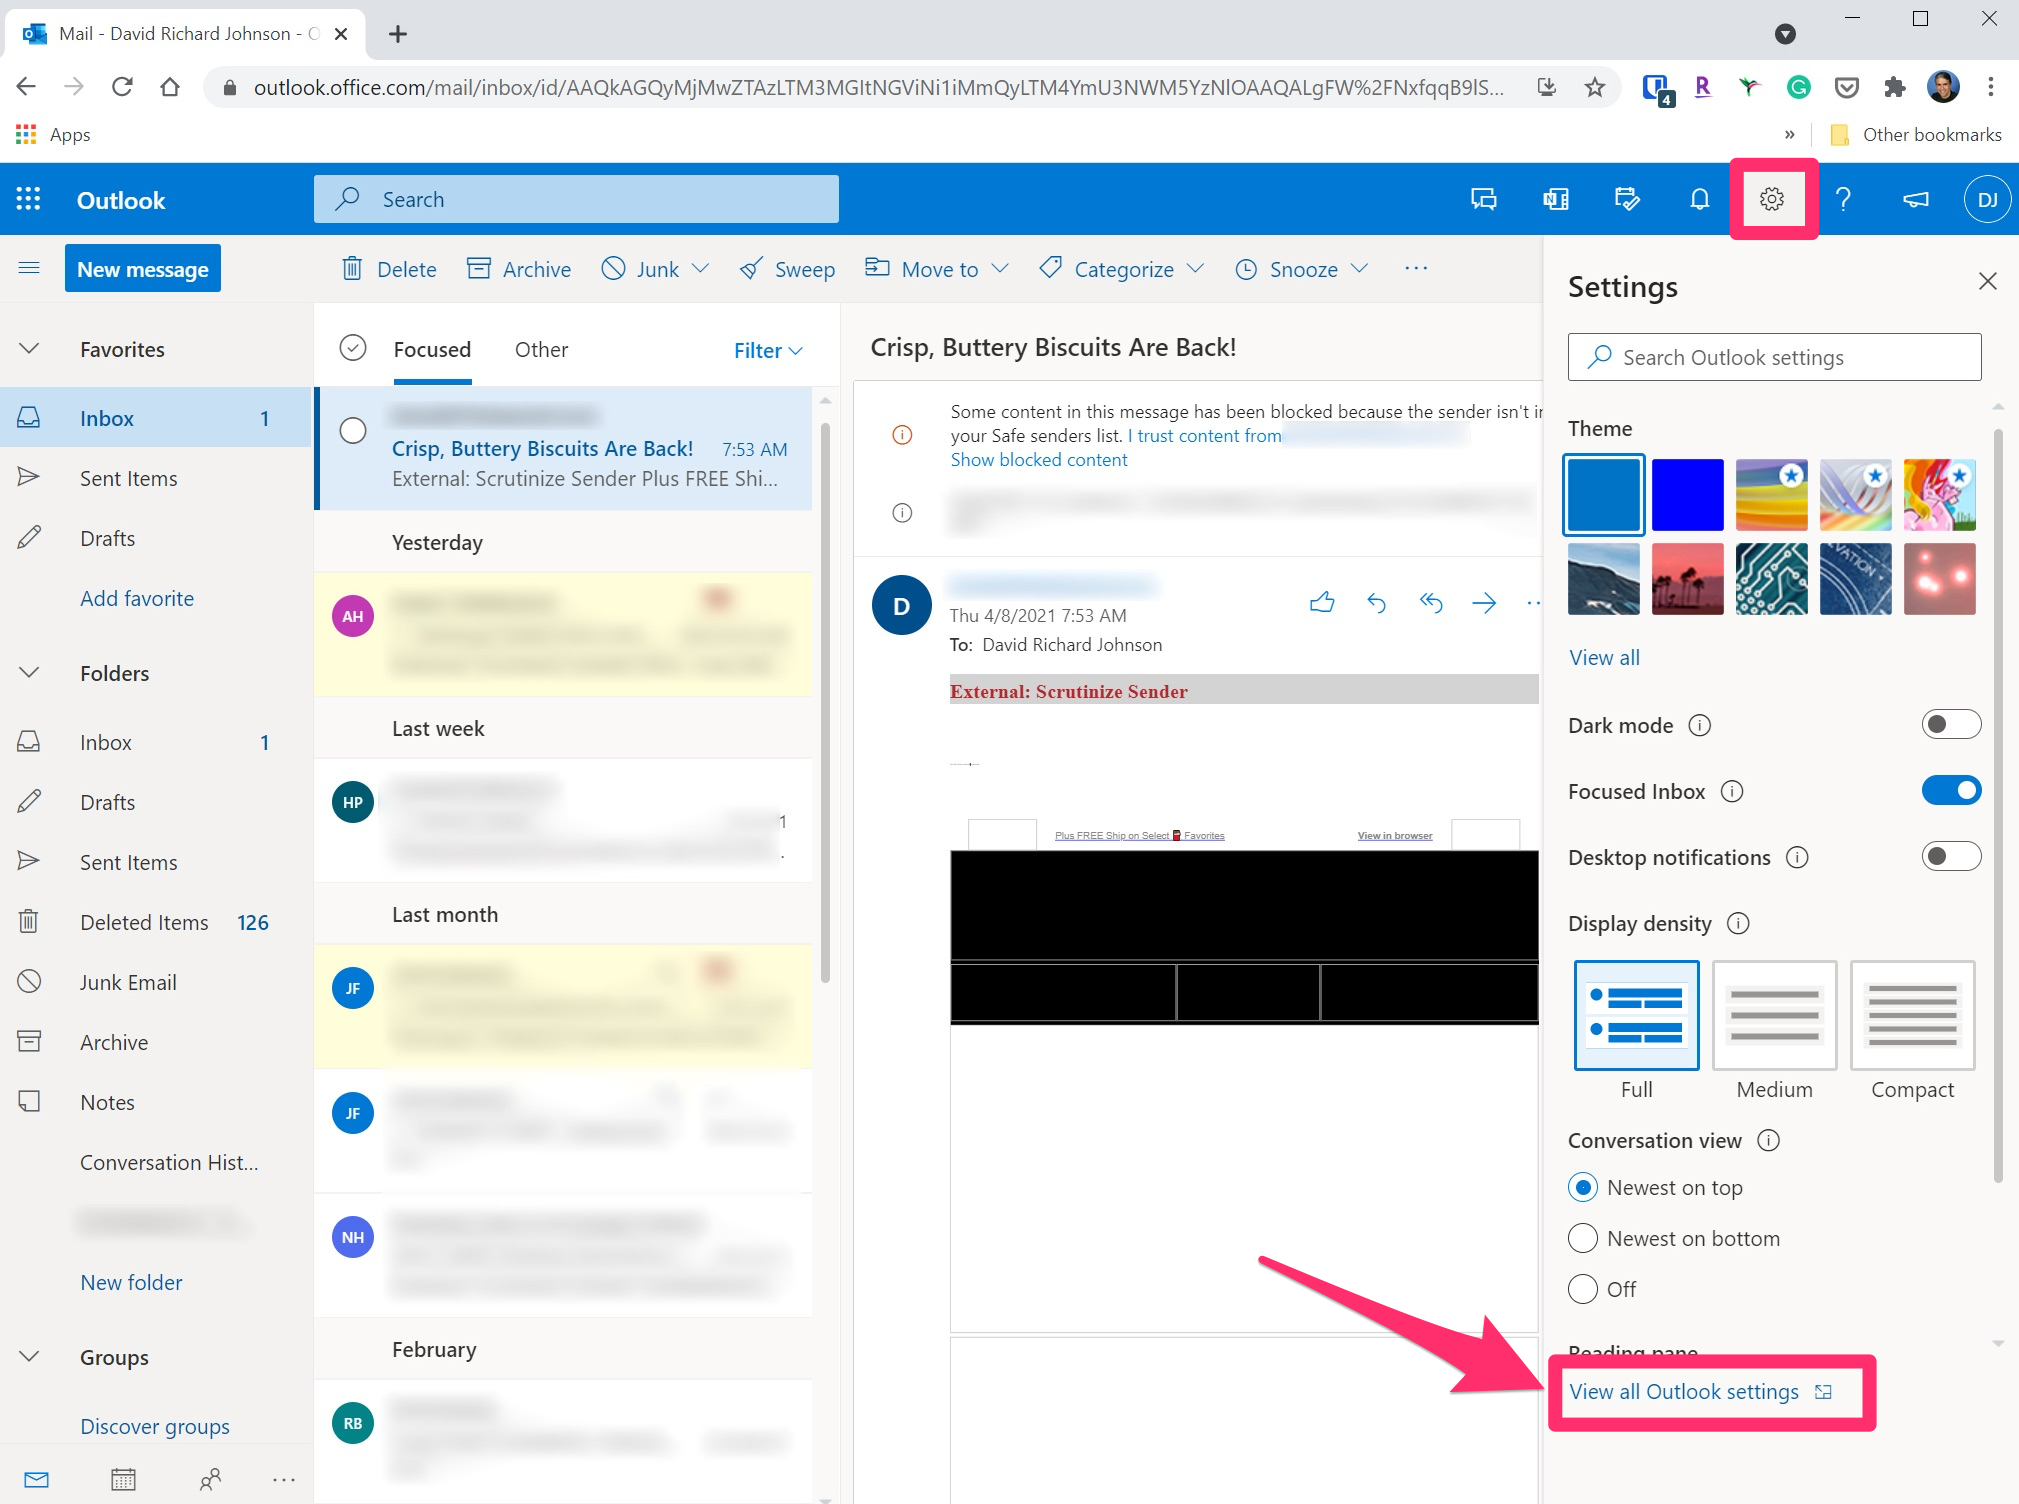
Task: Click the Reply All icon in email
Action: (x=1431, y=603)
